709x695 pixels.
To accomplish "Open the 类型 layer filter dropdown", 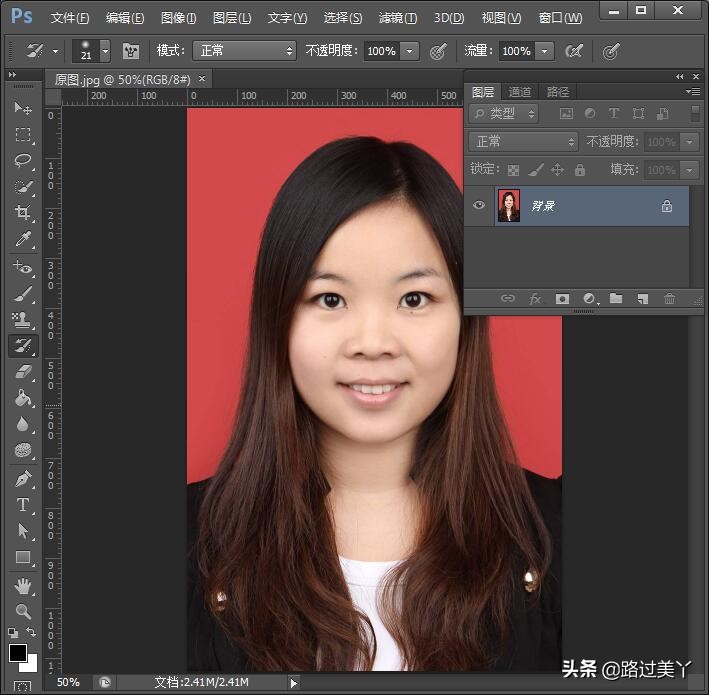I will [x=504, y=114].
